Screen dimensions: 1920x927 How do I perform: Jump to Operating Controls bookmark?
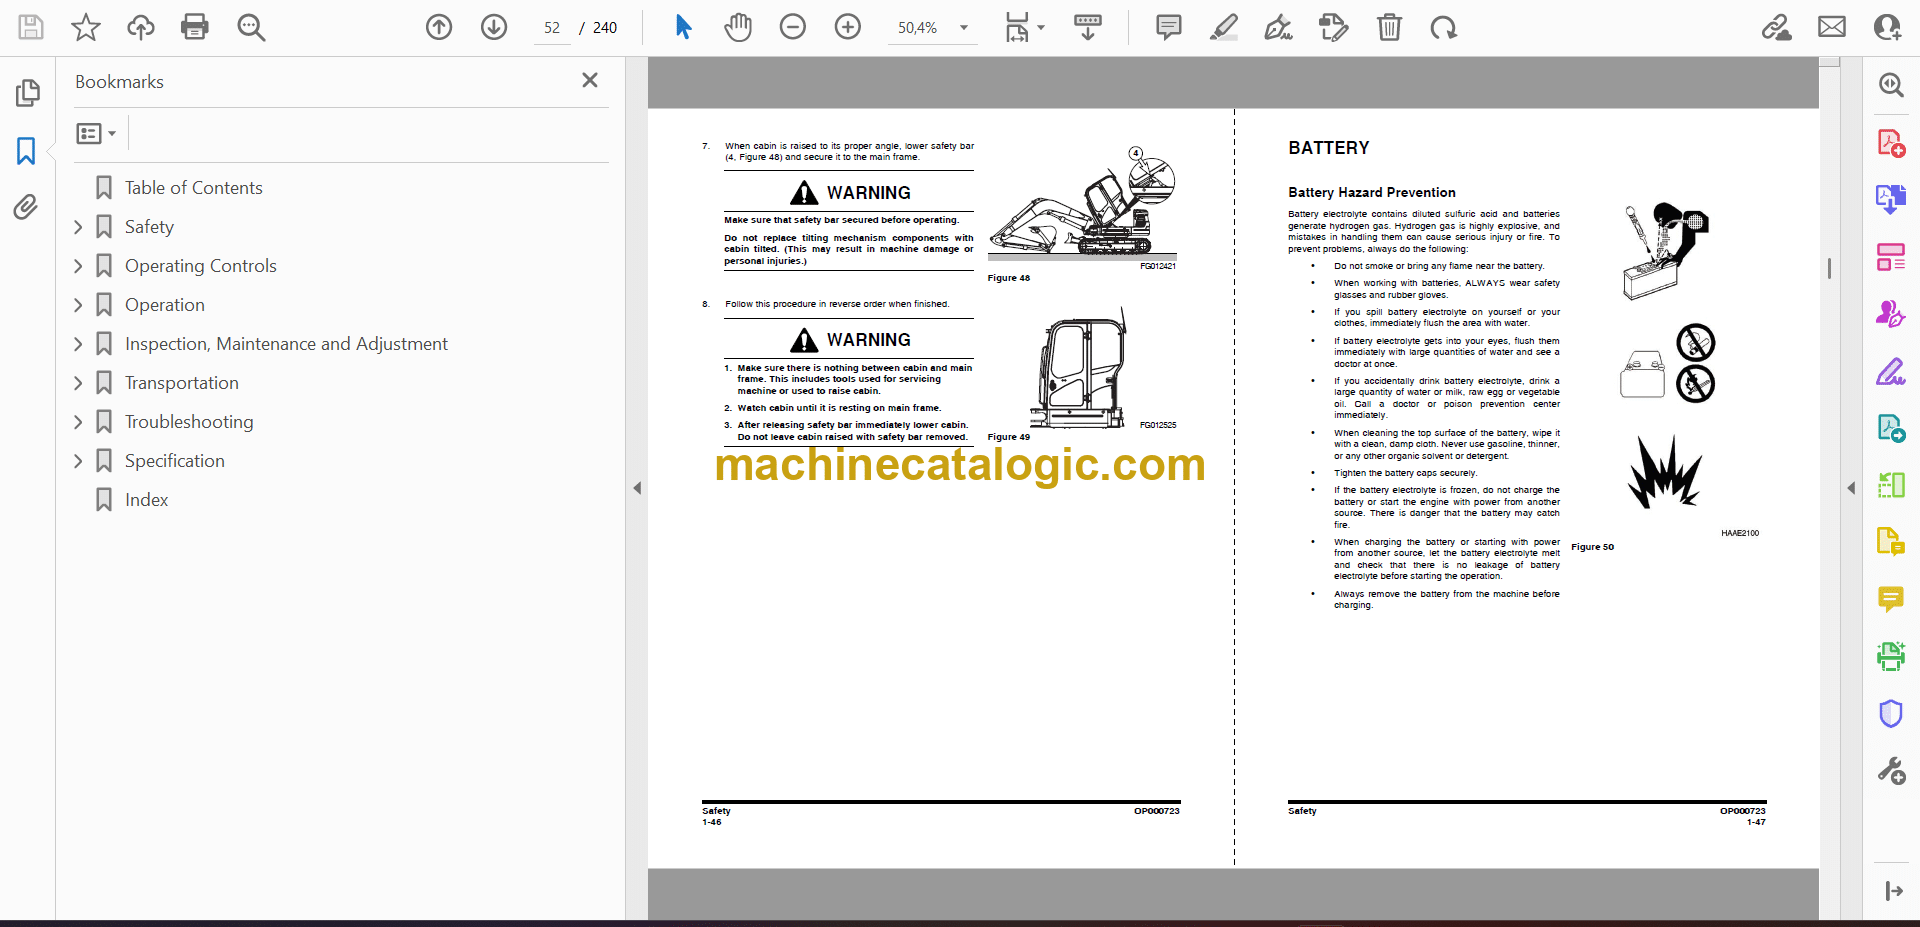(200, 266)
